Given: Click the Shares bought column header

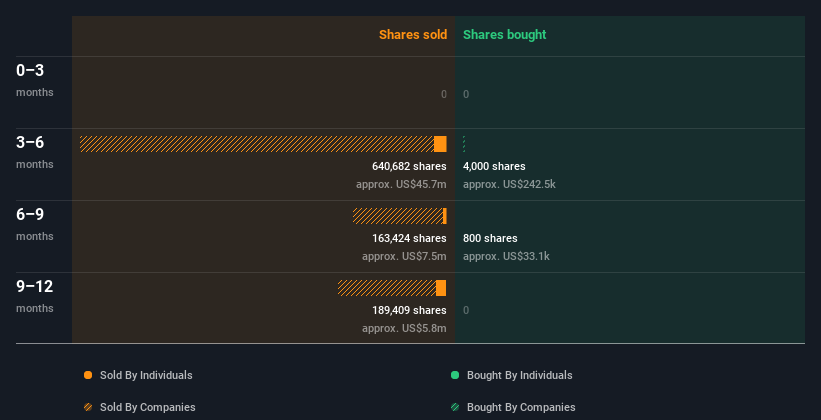Looking at the screenshot, I should pos(505,35).
